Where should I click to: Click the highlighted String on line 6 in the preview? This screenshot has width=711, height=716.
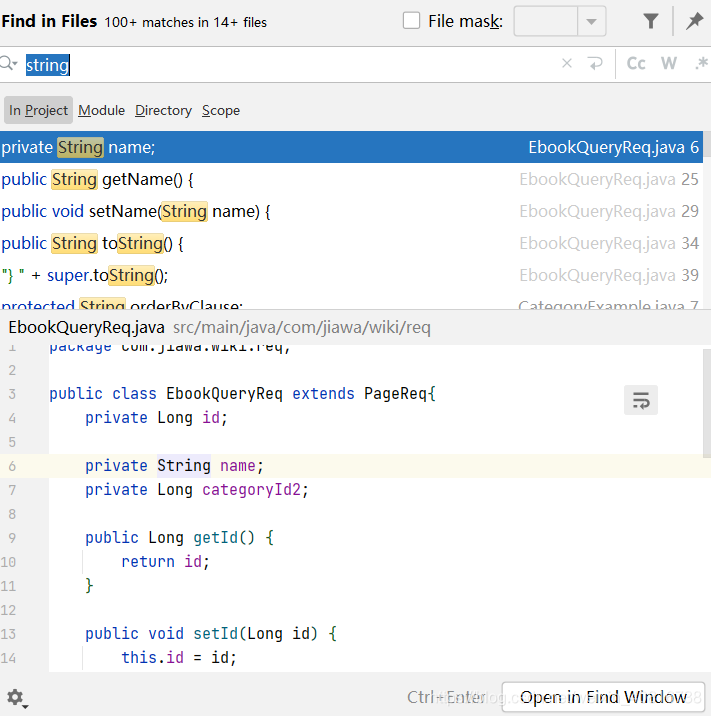click(184, 465)
